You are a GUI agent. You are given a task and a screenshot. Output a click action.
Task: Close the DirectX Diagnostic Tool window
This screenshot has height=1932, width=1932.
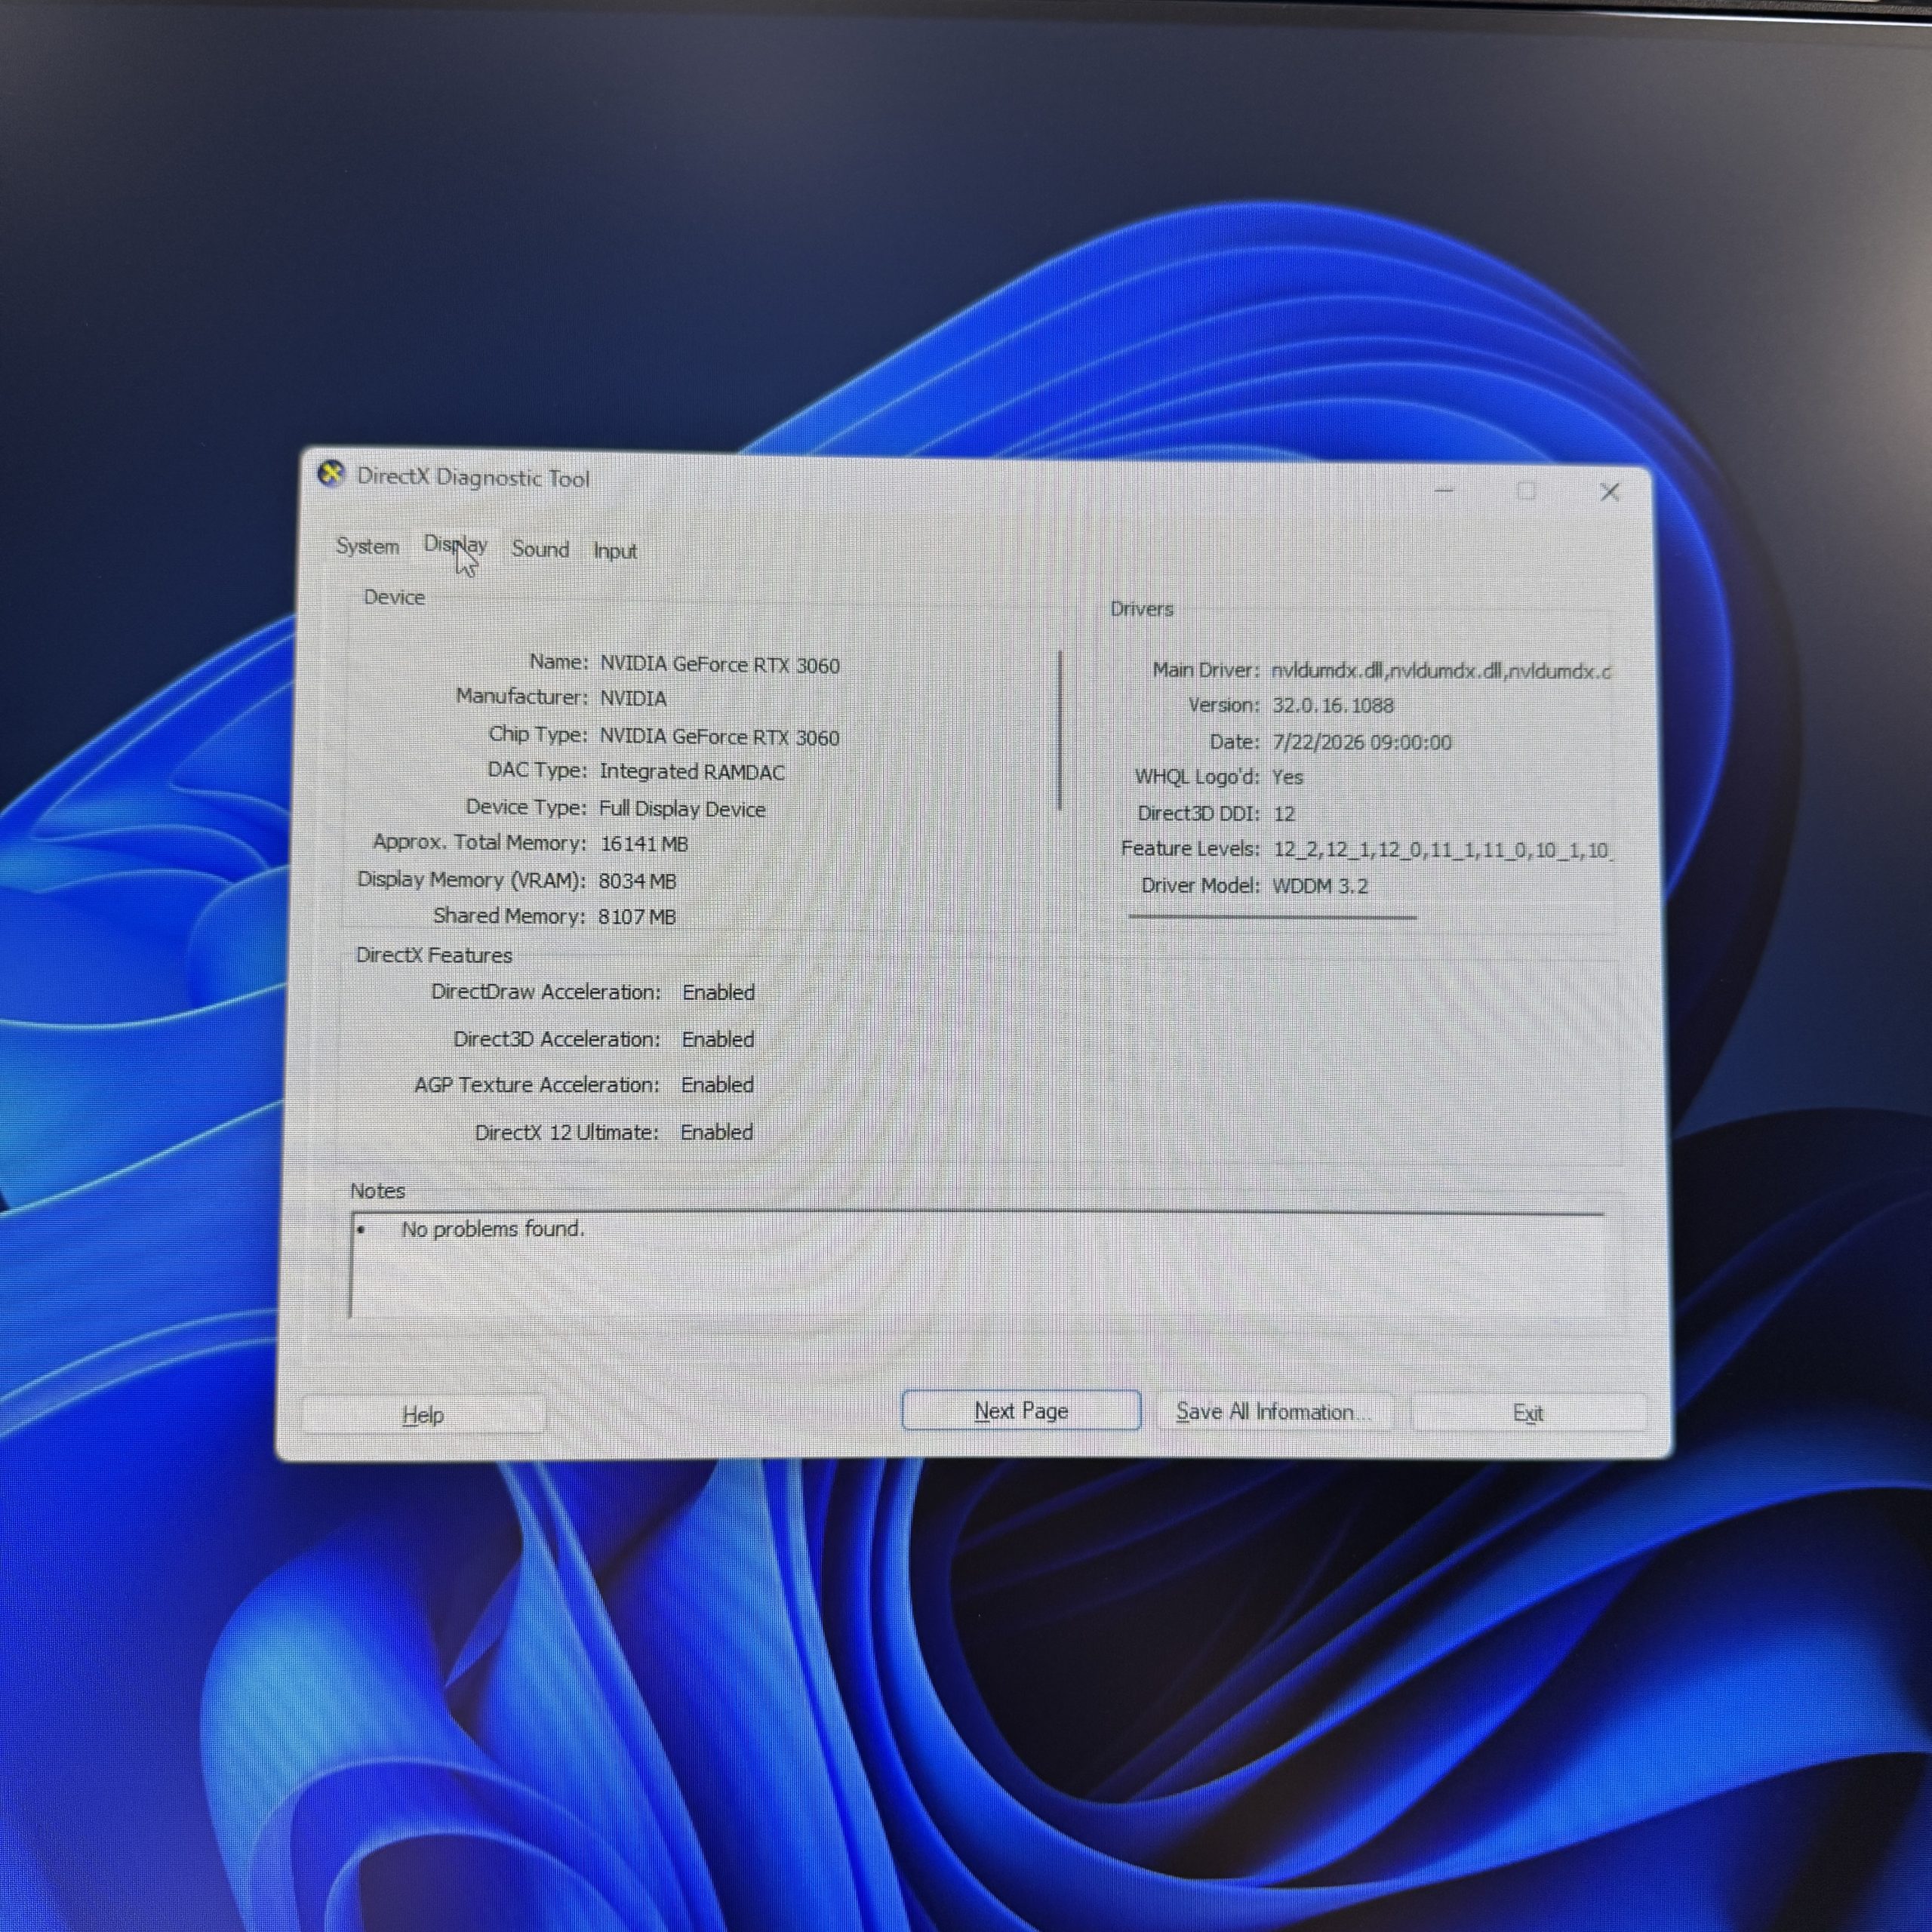click(1609, 492)
